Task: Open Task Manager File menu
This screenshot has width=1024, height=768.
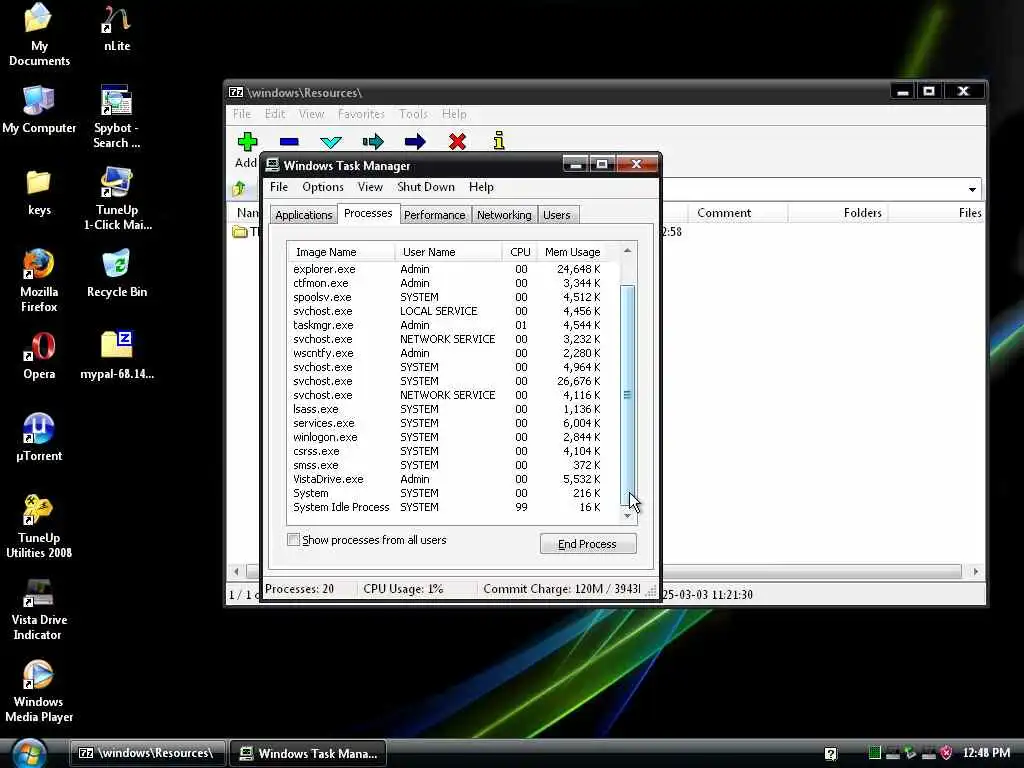Action: coord(279,187)
